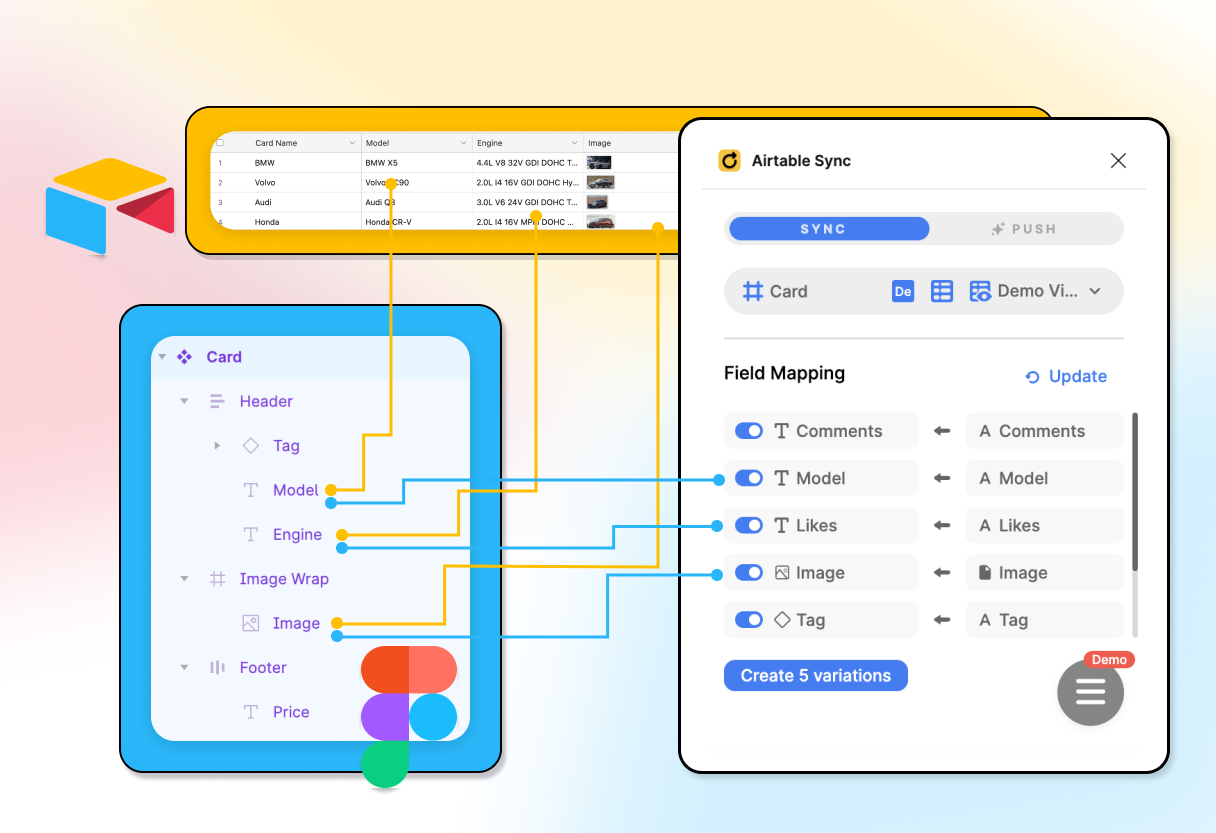The height and width of the screenshot is (833, 1216).
Task: Expand the Tag layer
Action: click(217, 446)
